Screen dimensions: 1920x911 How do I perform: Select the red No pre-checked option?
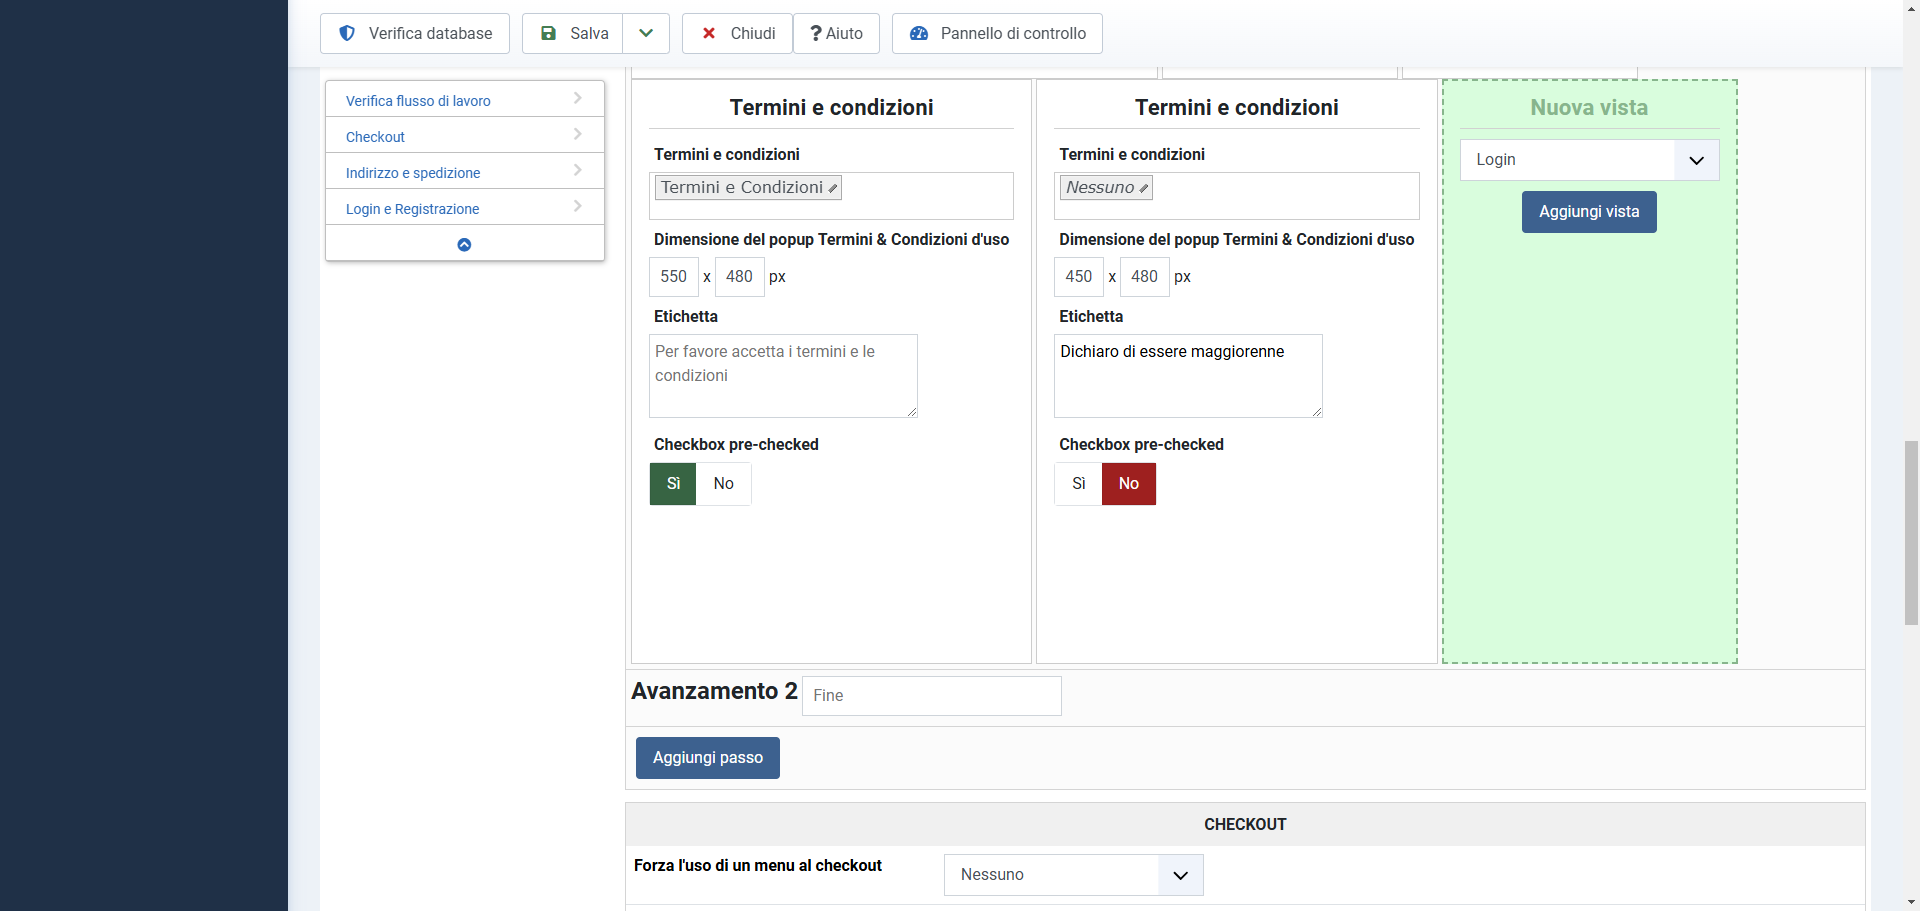pyautogui.click(x=1128, y=484)
